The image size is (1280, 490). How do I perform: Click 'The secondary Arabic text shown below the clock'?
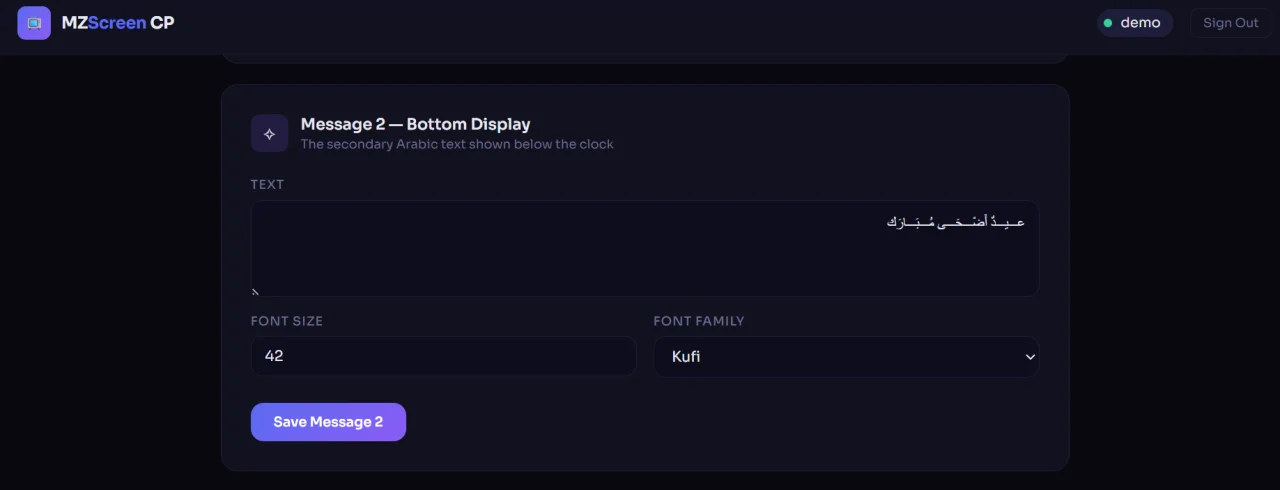(x=457, y=144)
